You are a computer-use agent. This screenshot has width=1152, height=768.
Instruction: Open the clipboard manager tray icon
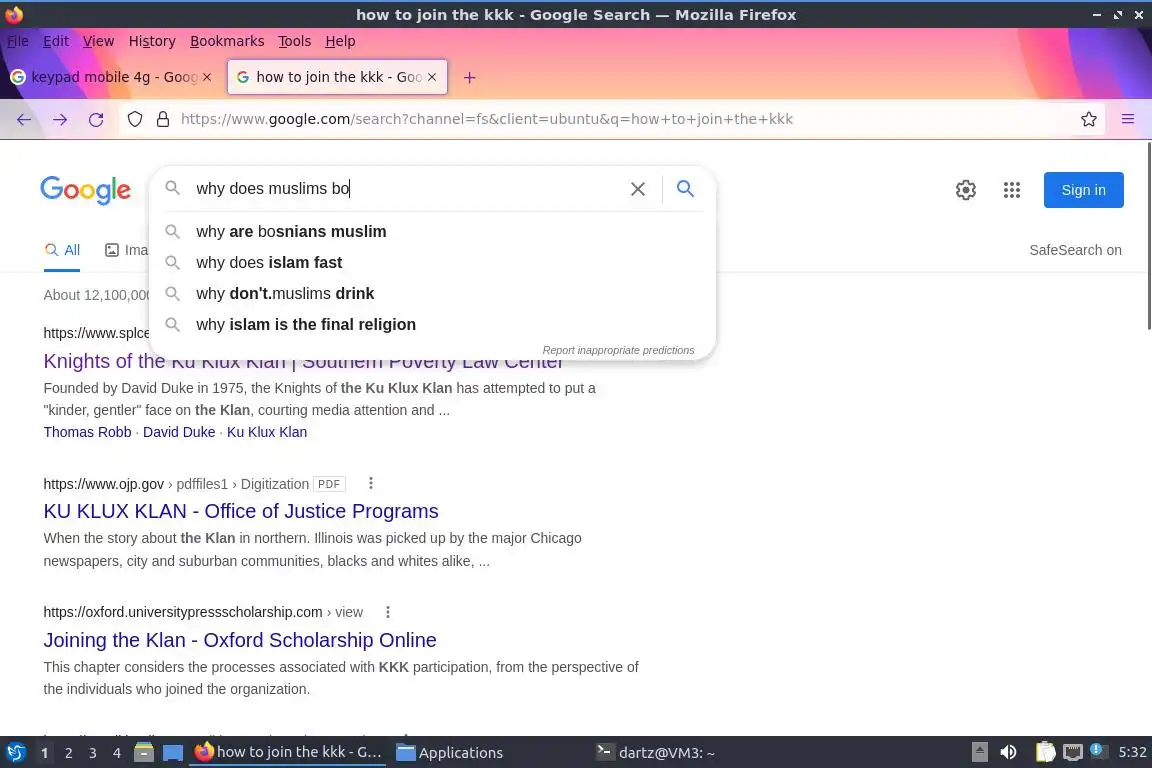(1045, 752)
